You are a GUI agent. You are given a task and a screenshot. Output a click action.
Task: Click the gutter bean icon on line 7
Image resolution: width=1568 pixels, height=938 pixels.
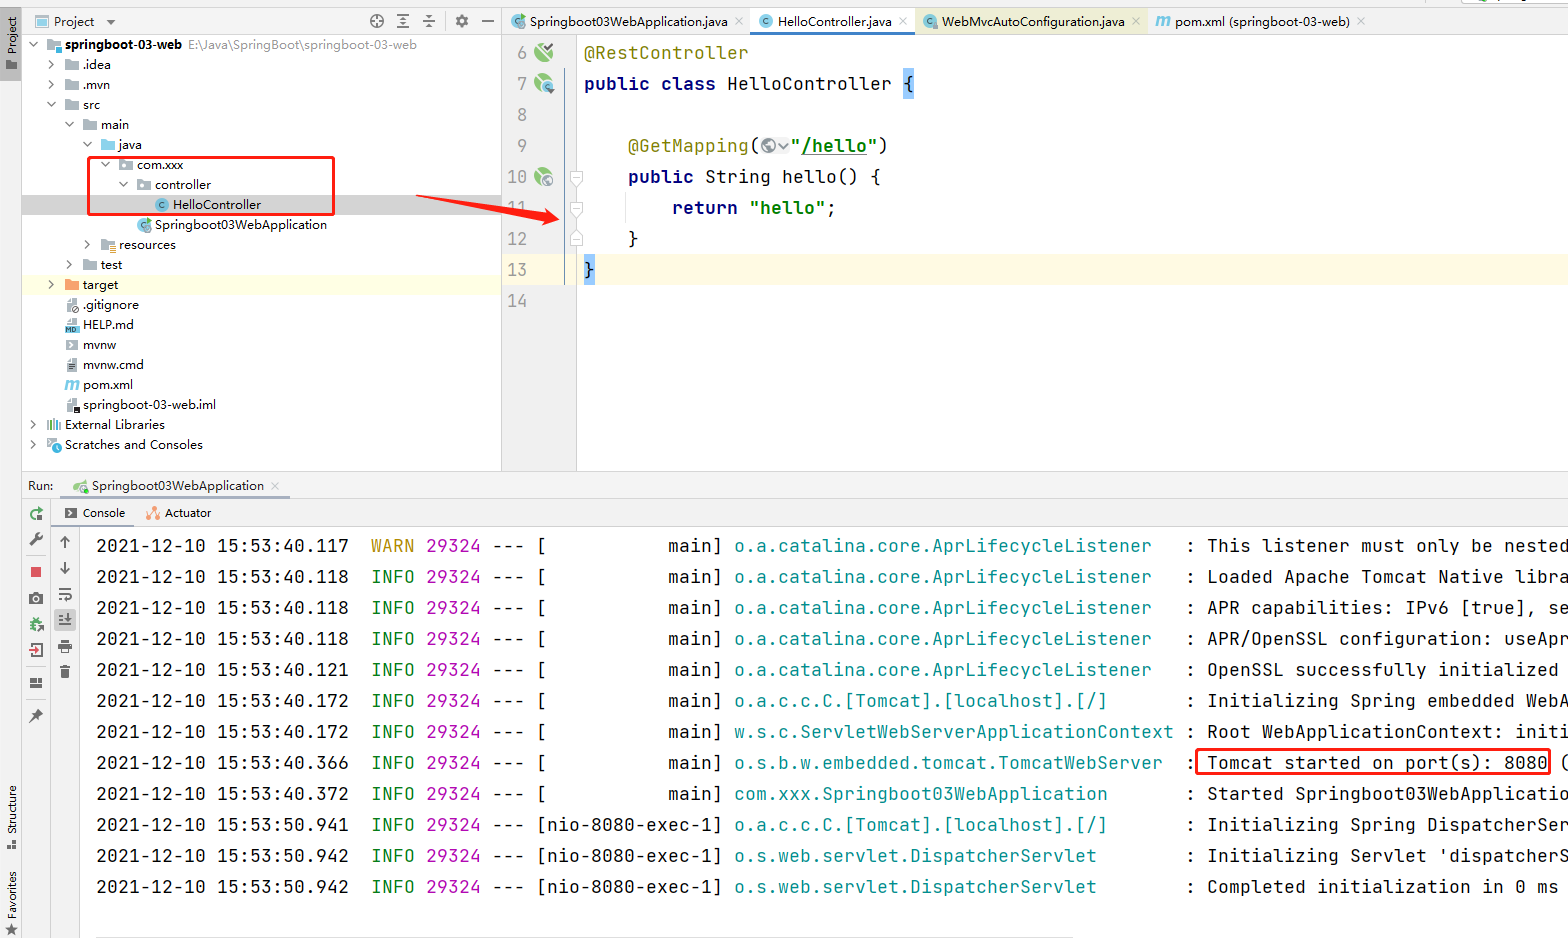pos(544,83)
